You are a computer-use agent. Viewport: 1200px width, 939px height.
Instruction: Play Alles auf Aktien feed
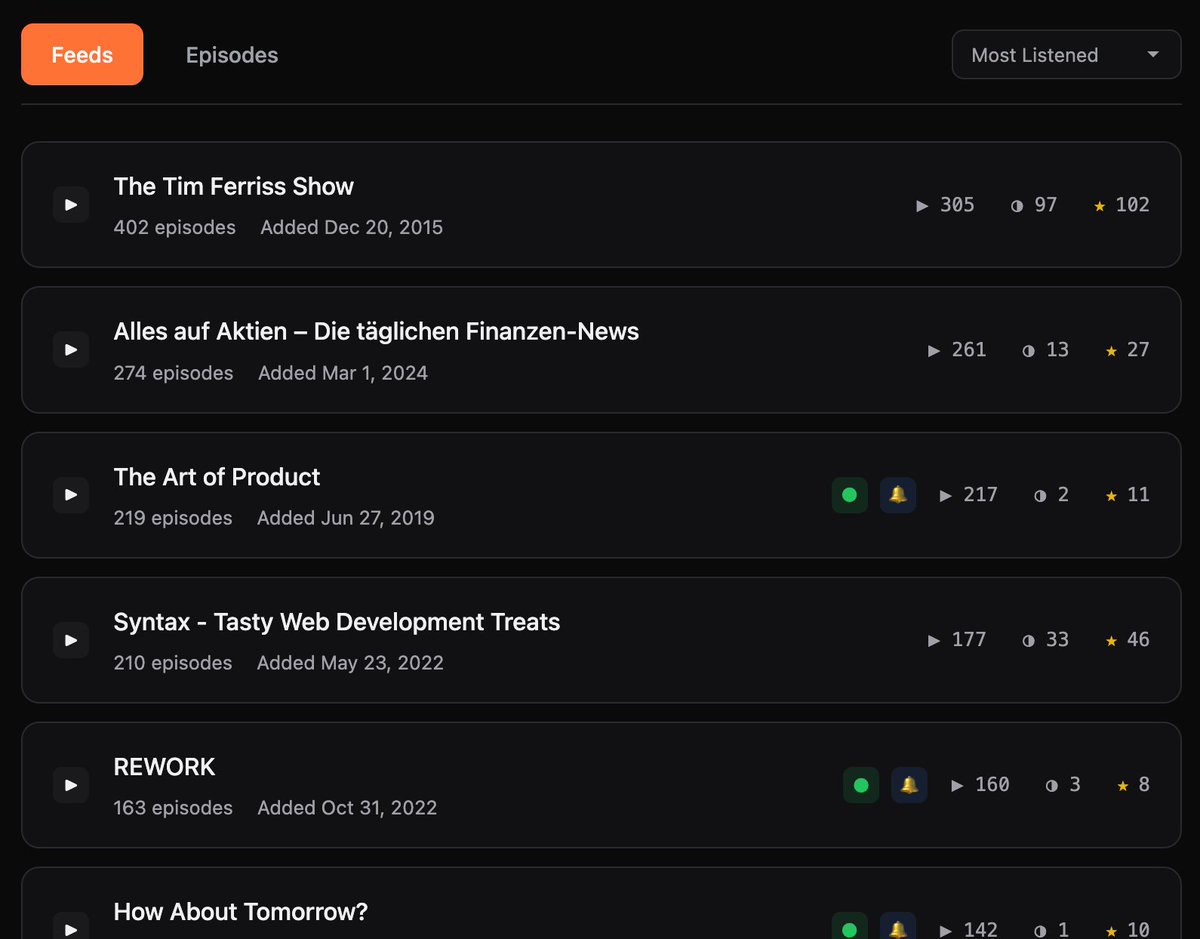click(71, 350)
